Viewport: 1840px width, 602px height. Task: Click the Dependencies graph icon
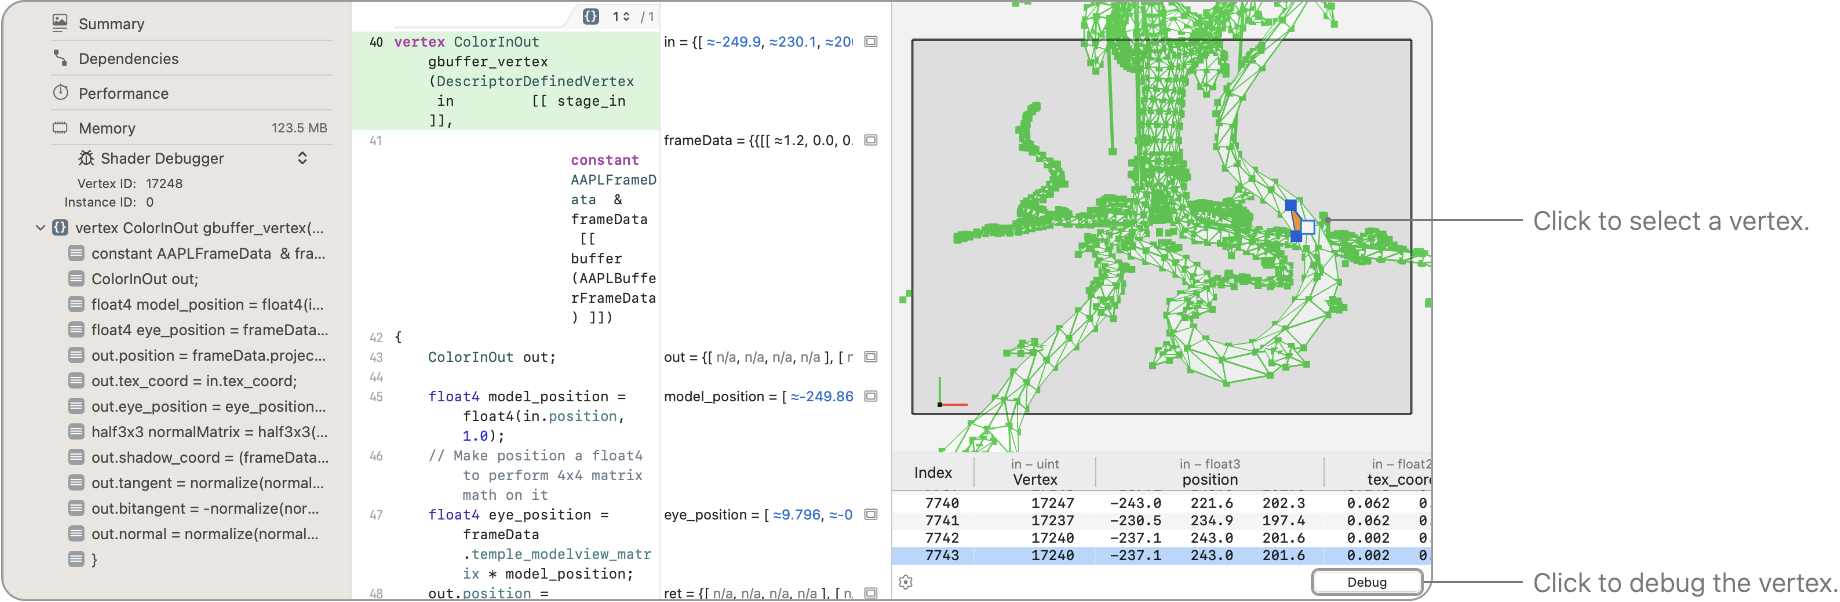pos(60,58)
